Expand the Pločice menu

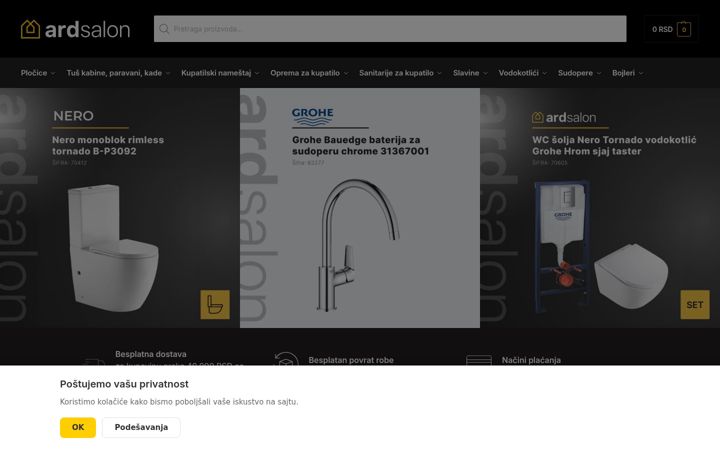(x=38, y=73)
